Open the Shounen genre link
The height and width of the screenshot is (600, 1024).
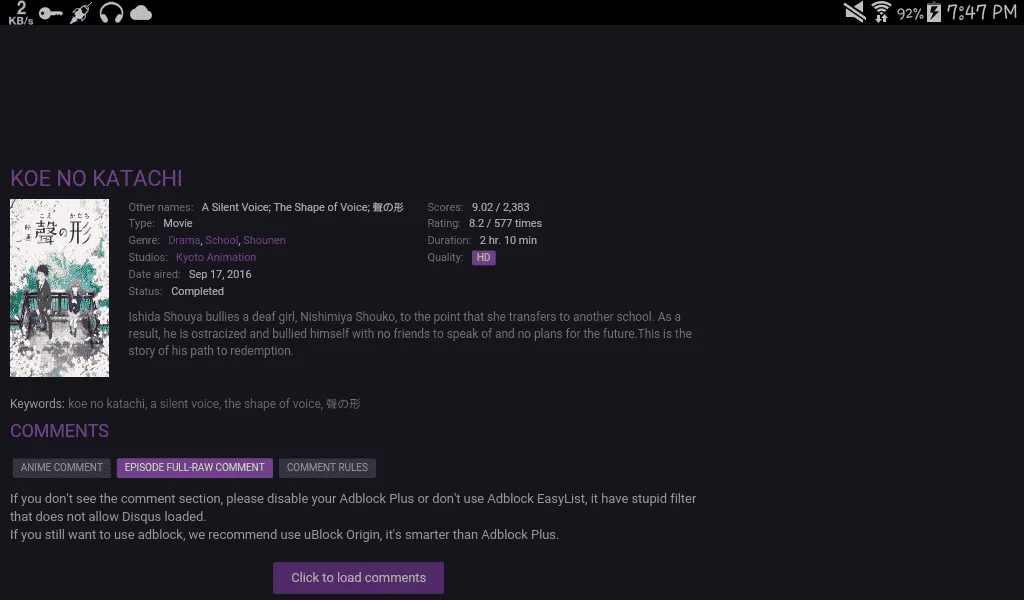(x=264, y=240)
